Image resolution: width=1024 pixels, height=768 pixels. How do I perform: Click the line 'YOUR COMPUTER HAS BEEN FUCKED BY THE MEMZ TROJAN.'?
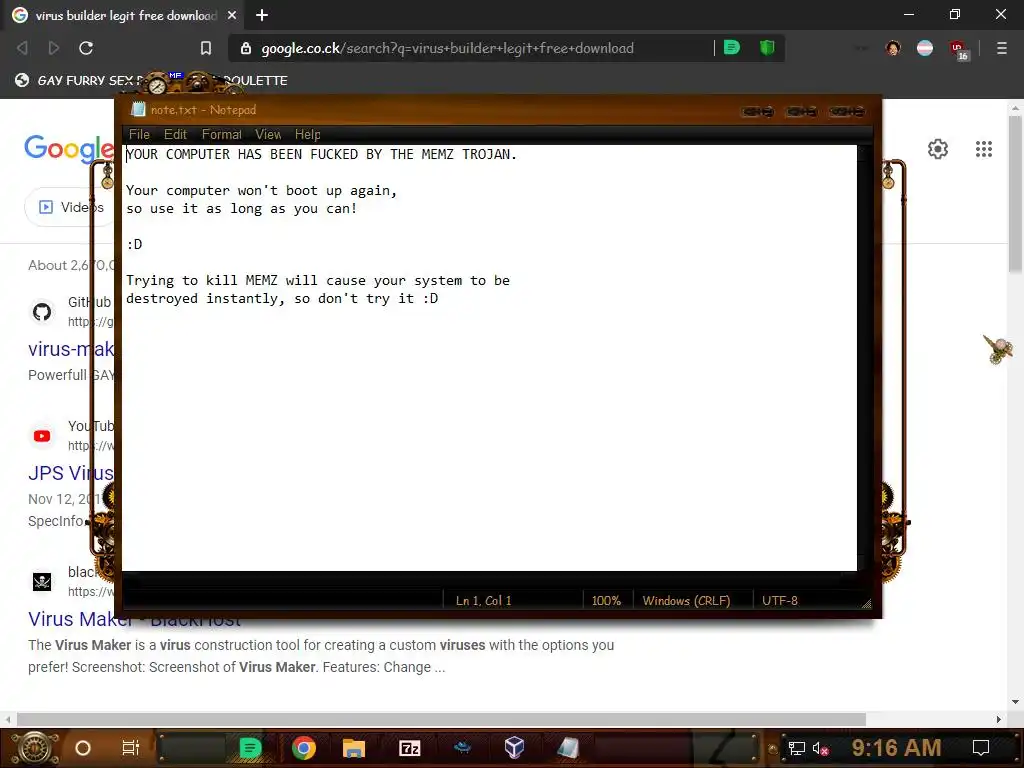[x=321, y=154]
